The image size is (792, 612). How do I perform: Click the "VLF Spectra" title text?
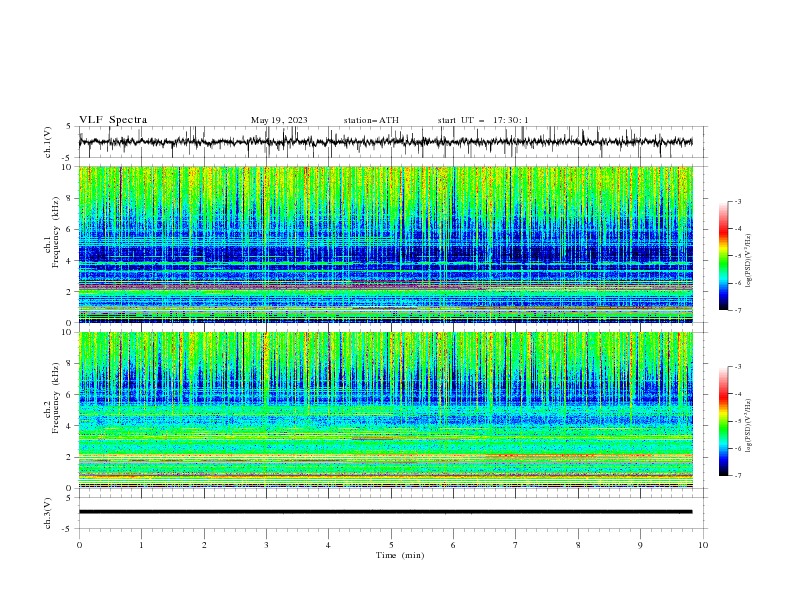point(113,120)
